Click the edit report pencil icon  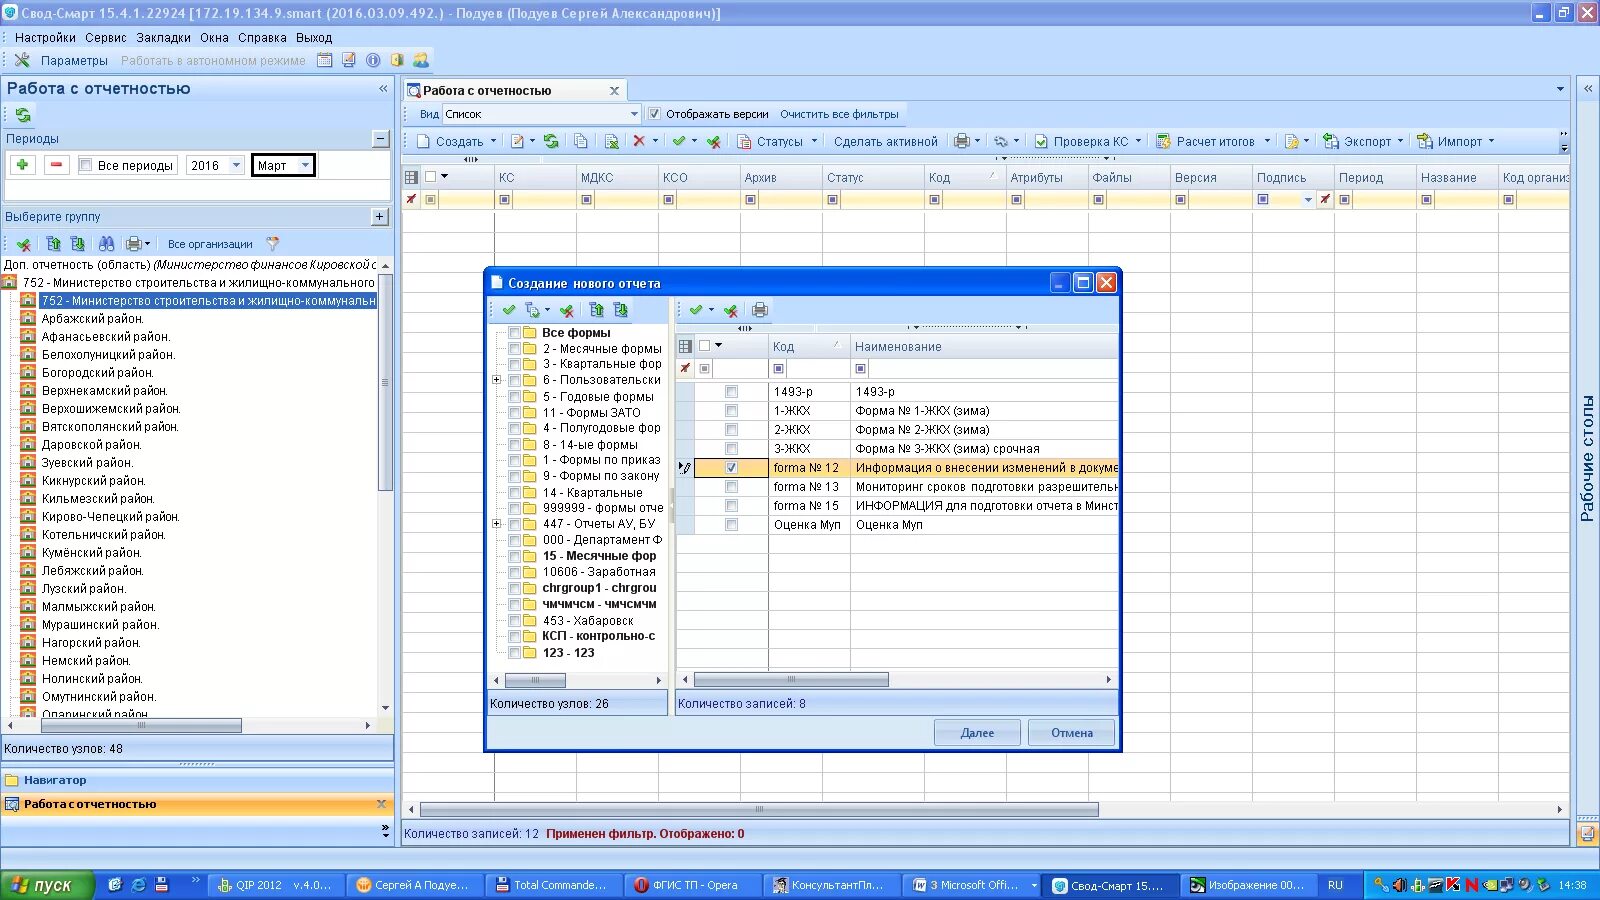point(517,141)
